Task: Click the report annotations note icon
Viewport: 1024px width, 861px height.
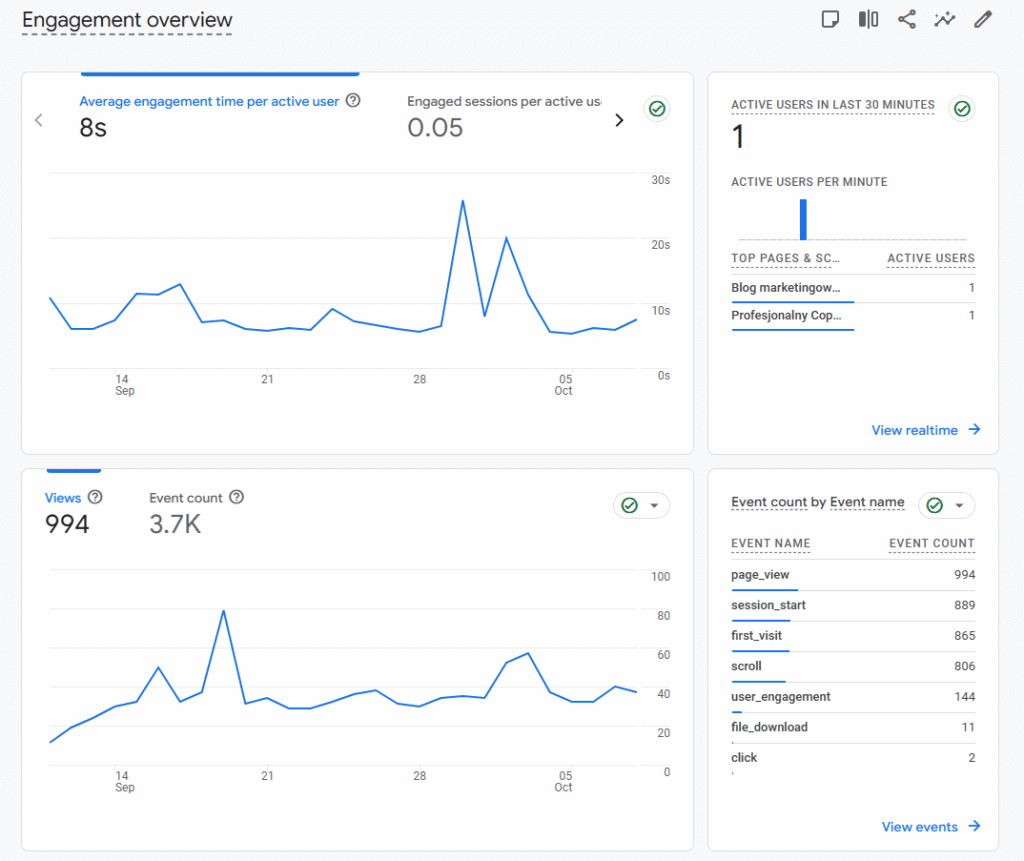Action: 830,20
